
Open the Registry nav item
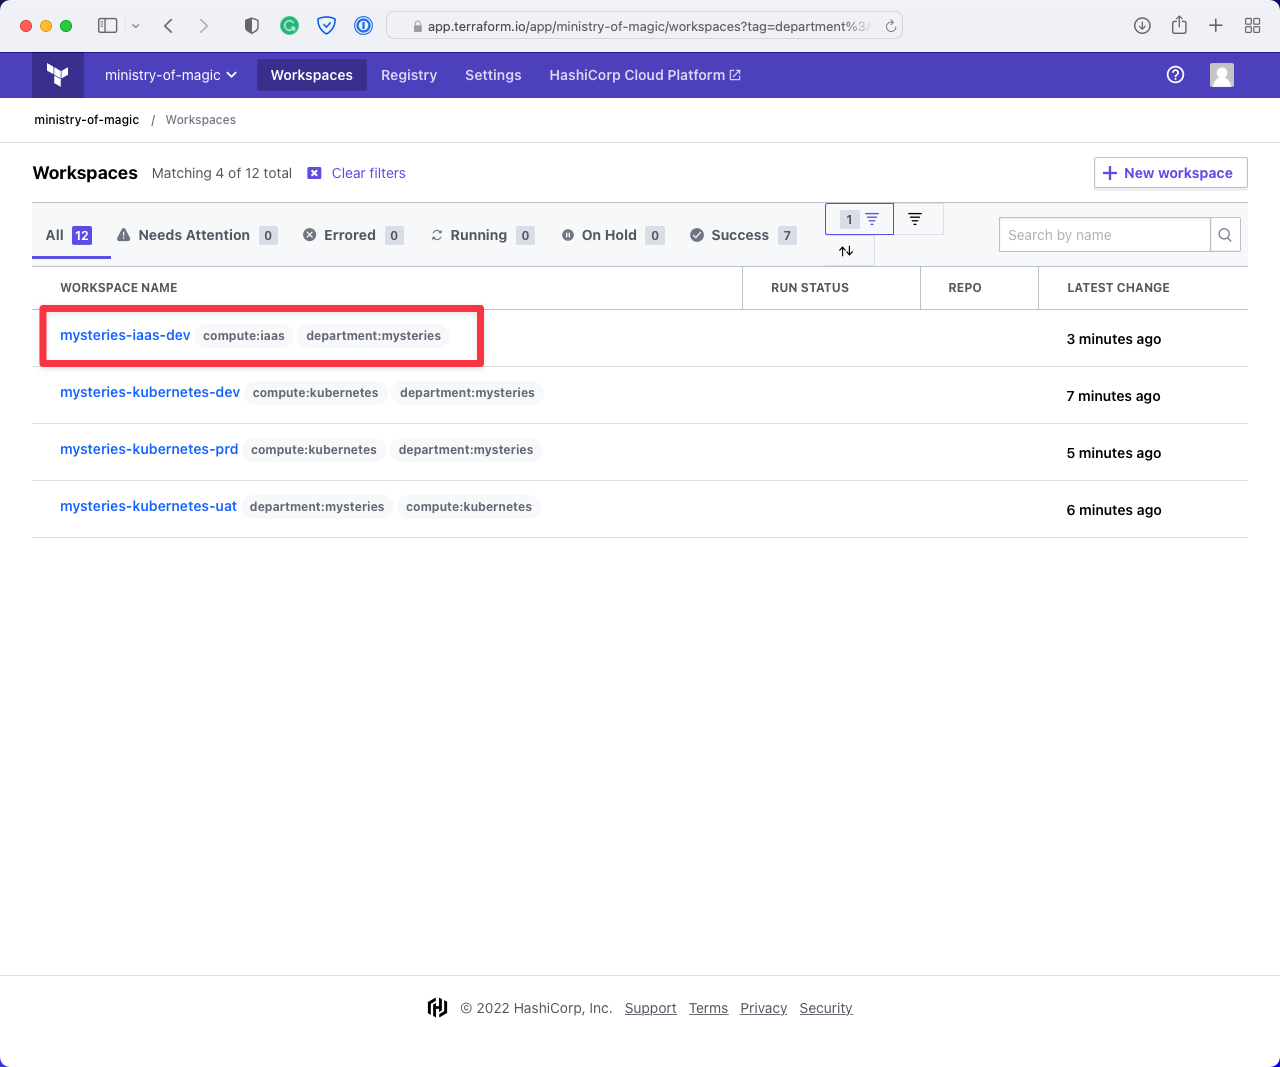(409, 75)
